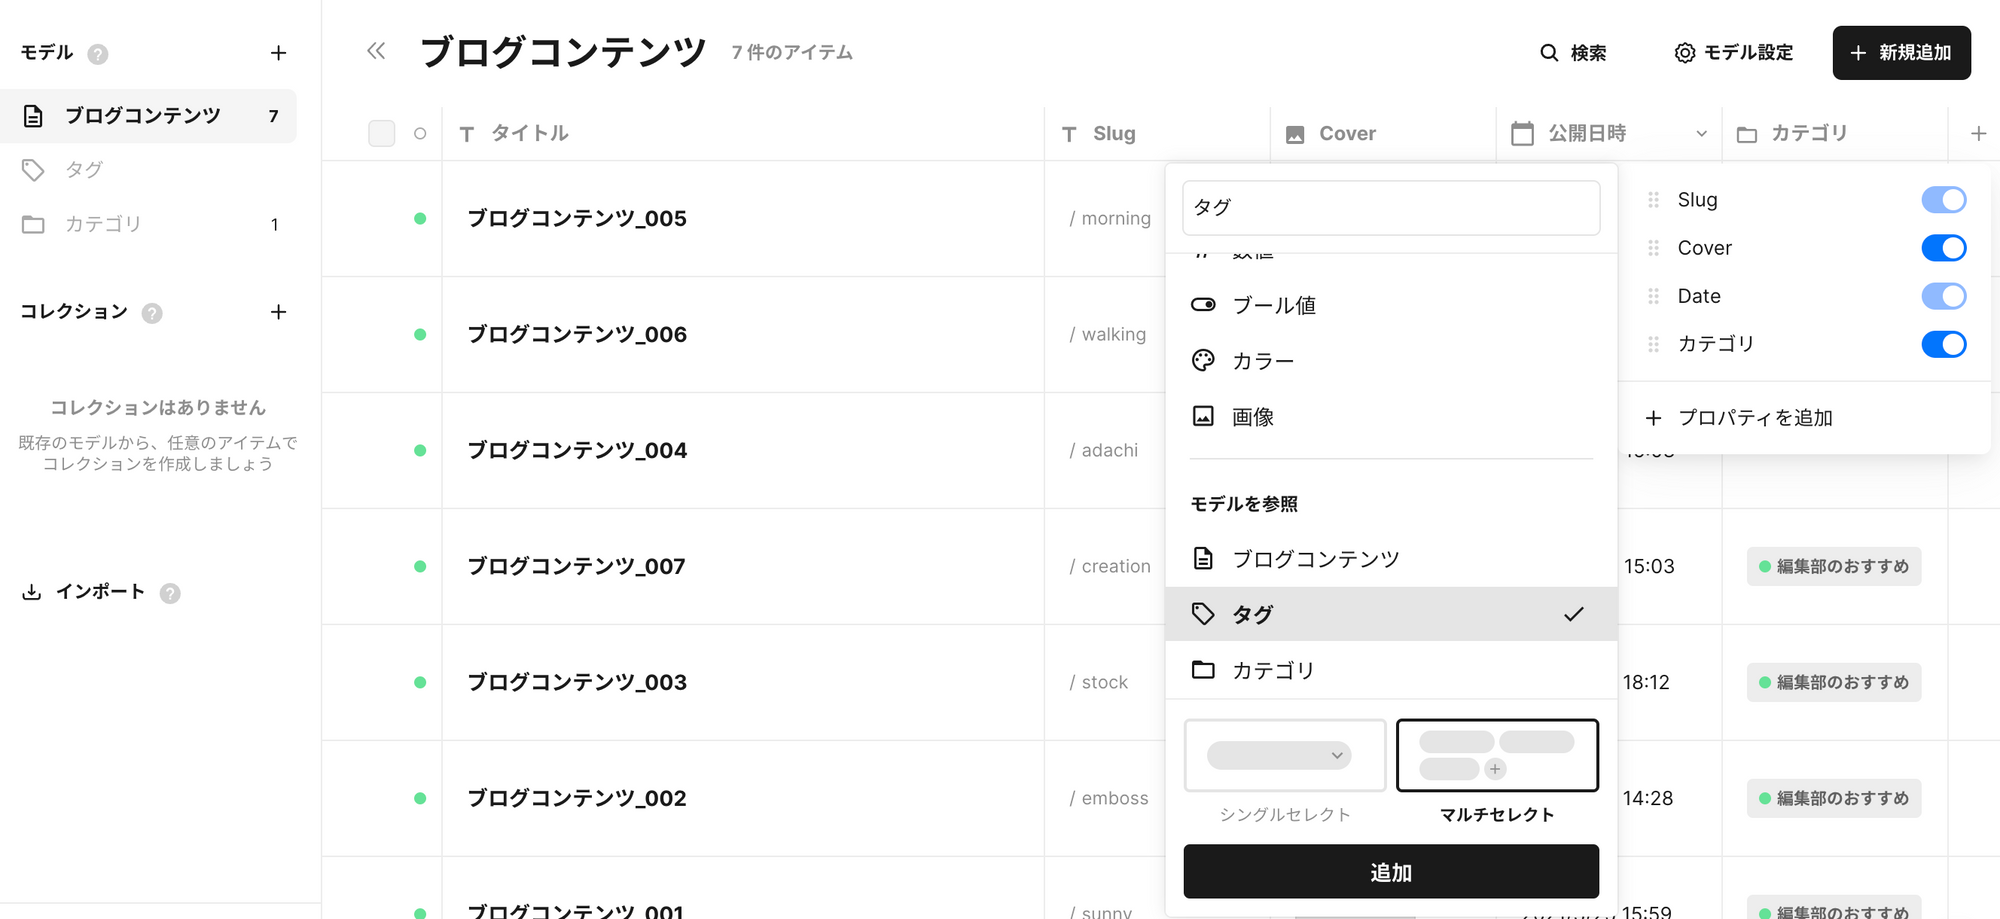Image resolution: width=2000 pixels, height=919 pixels.
Task: Click calendar icon in 公開日時 column header
Action: pos(1522,133)
